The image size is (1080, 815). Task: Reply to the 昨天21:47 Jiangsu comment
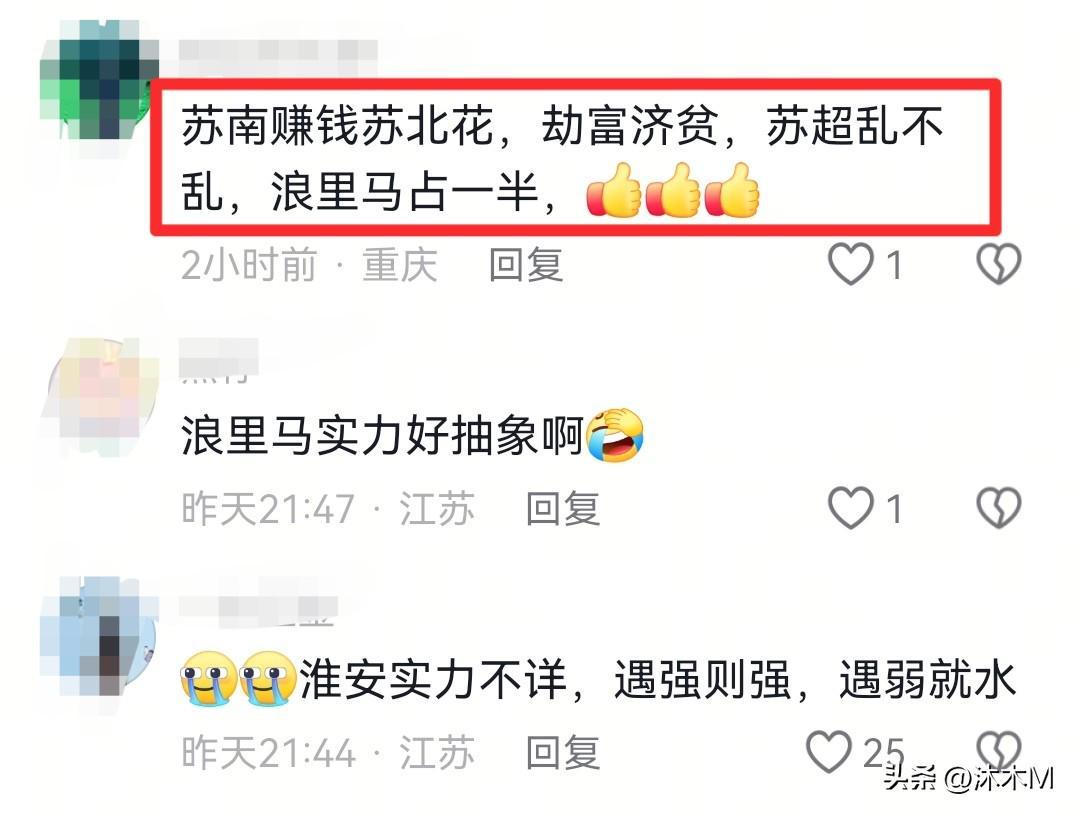point(563,509)
